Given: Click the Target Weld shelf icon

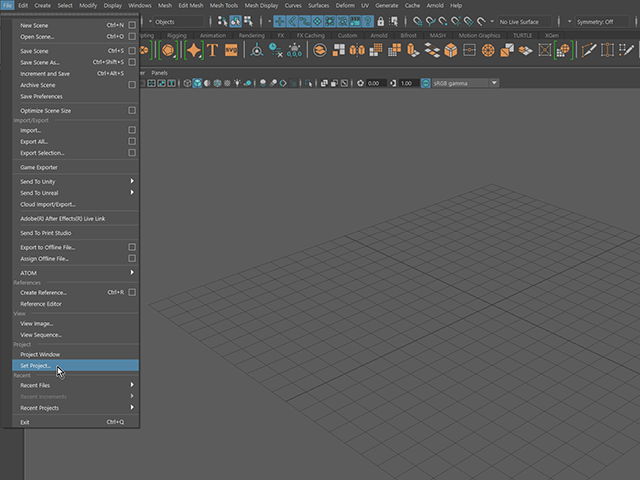Looking at the screenshot, I should (x=607, y=51).
